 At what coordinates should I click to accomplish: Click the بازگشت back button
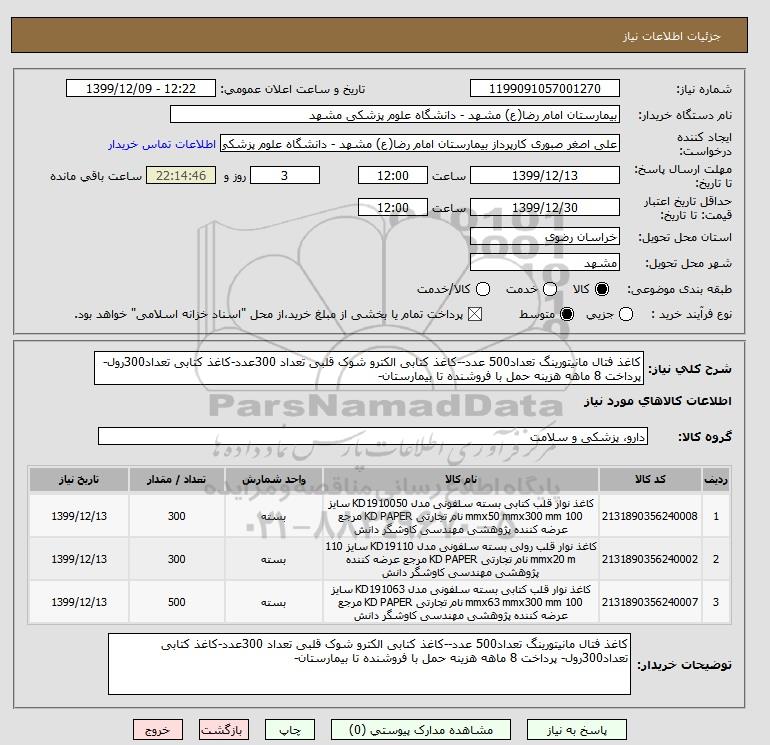[x=223, y=730]
